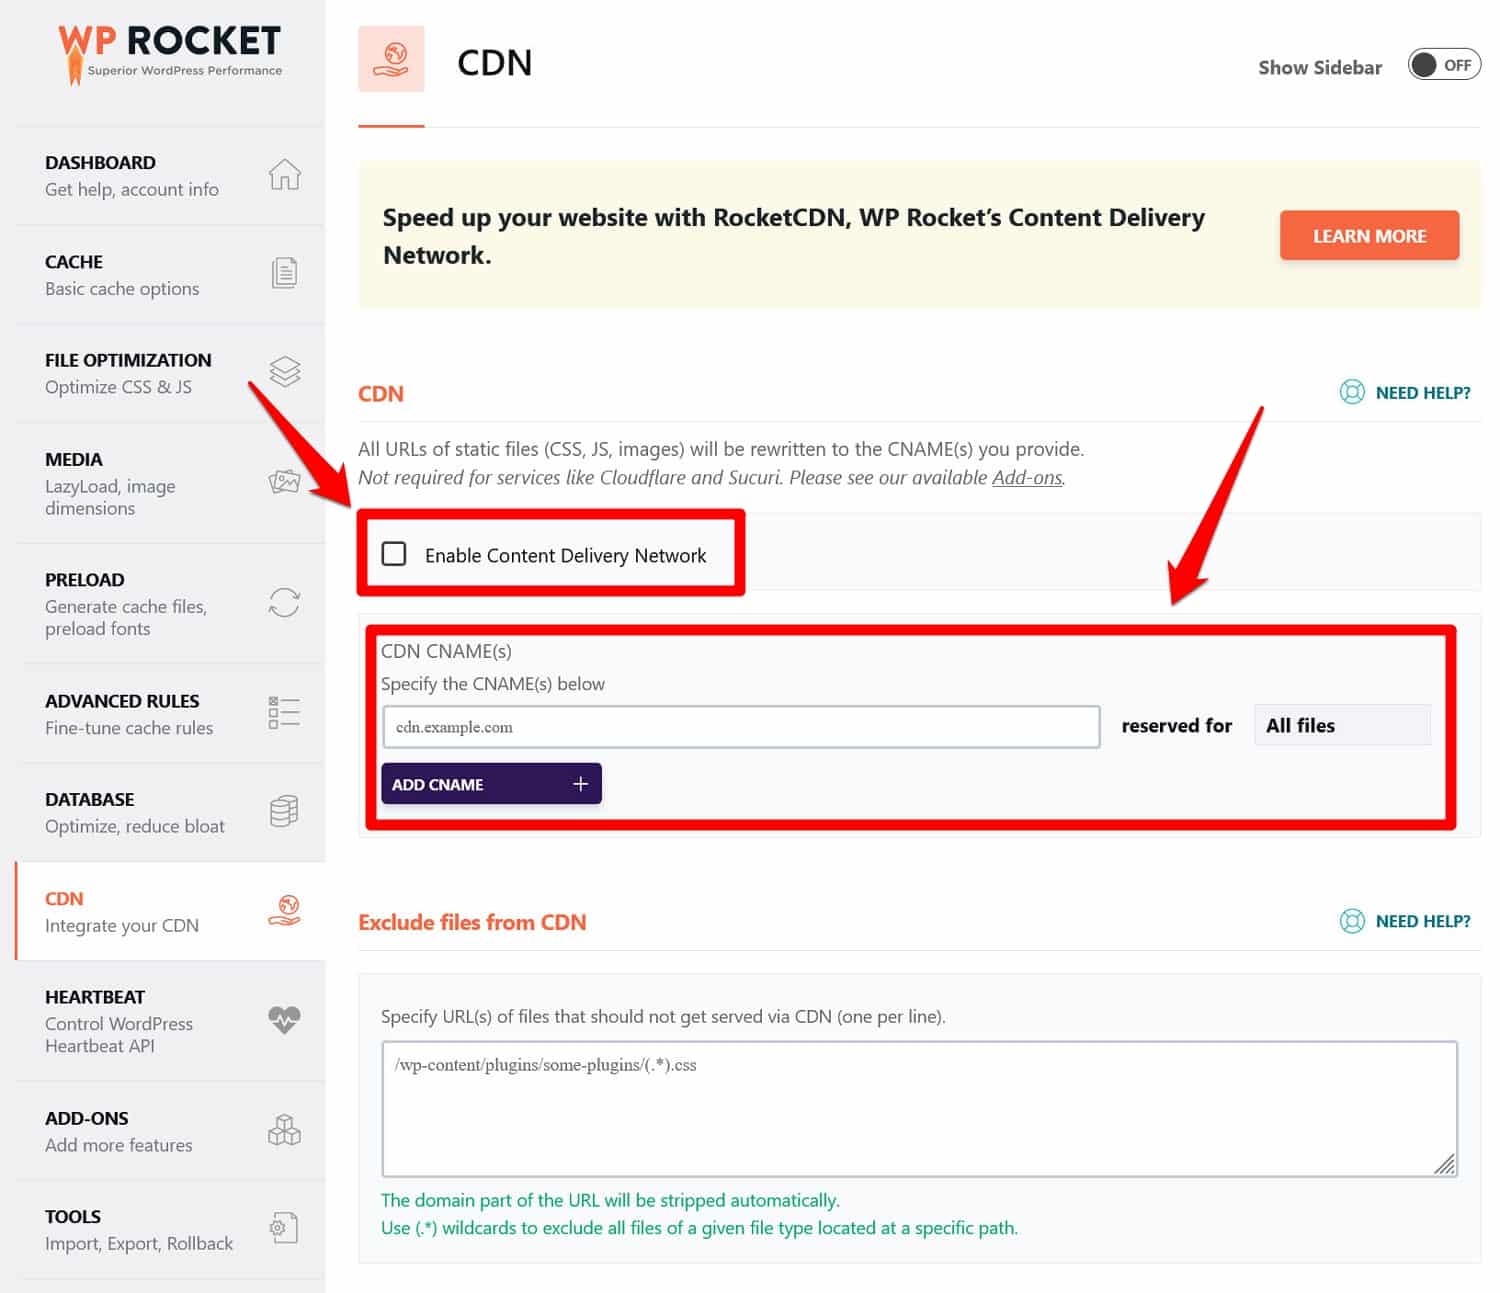
Task: Click the Tools gear file icon
Action: pos(284,1228)
